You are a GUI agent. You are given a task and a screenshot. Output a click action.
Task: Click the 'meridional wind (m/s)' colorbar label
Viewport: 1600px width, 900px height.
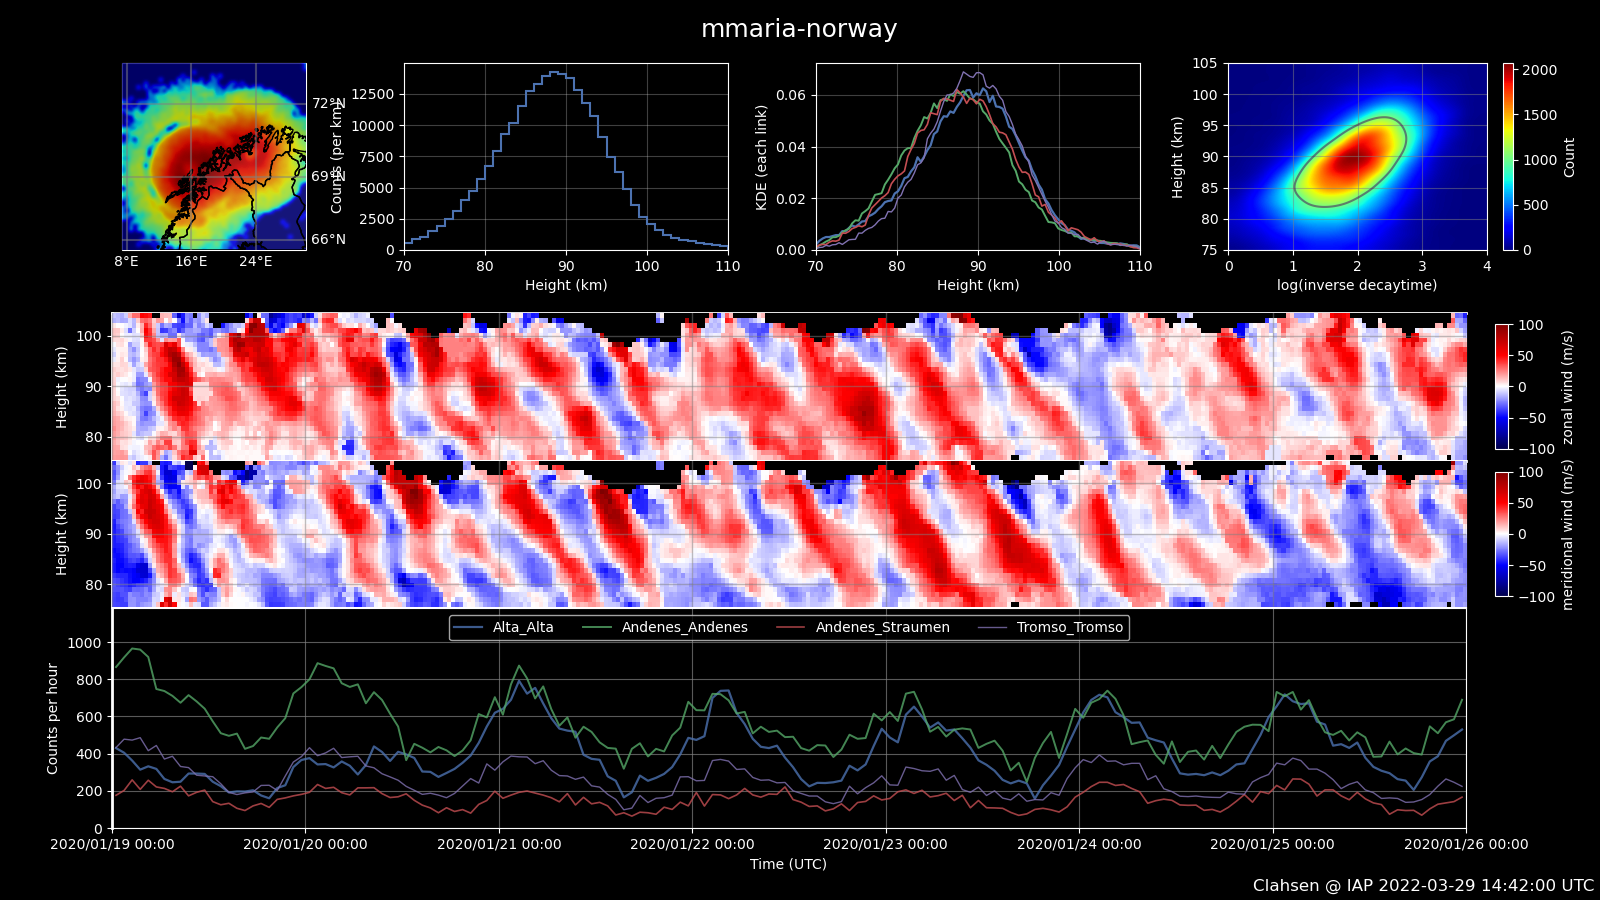[1567, 535]
